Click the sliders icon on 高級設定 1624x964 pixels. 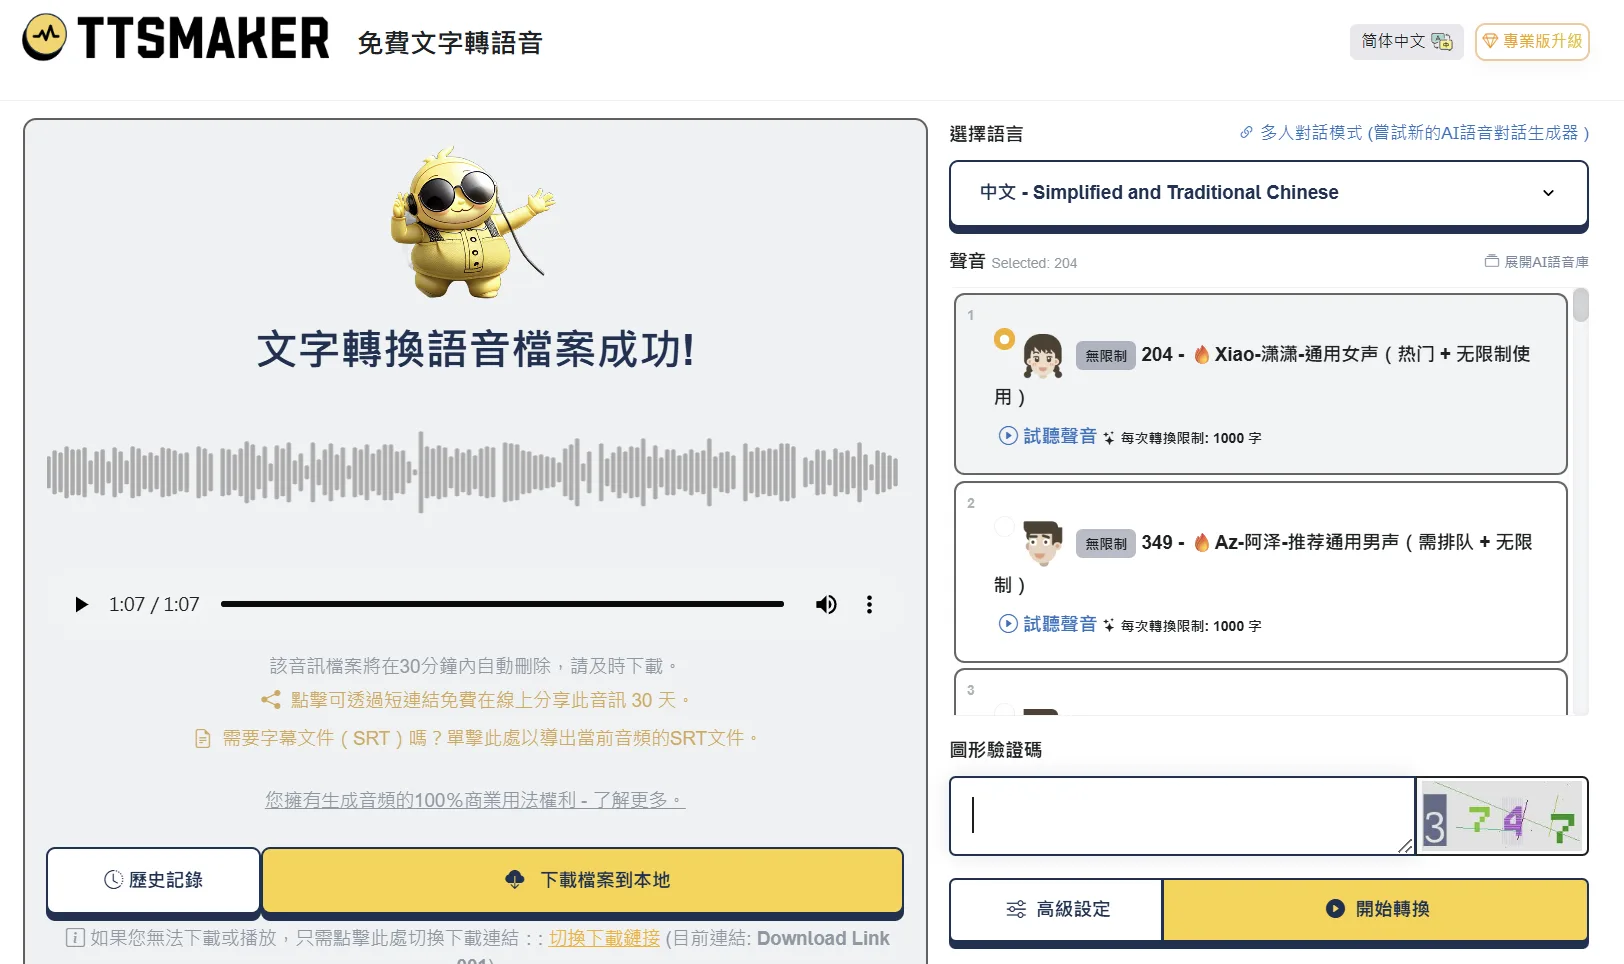[1016, 909]
